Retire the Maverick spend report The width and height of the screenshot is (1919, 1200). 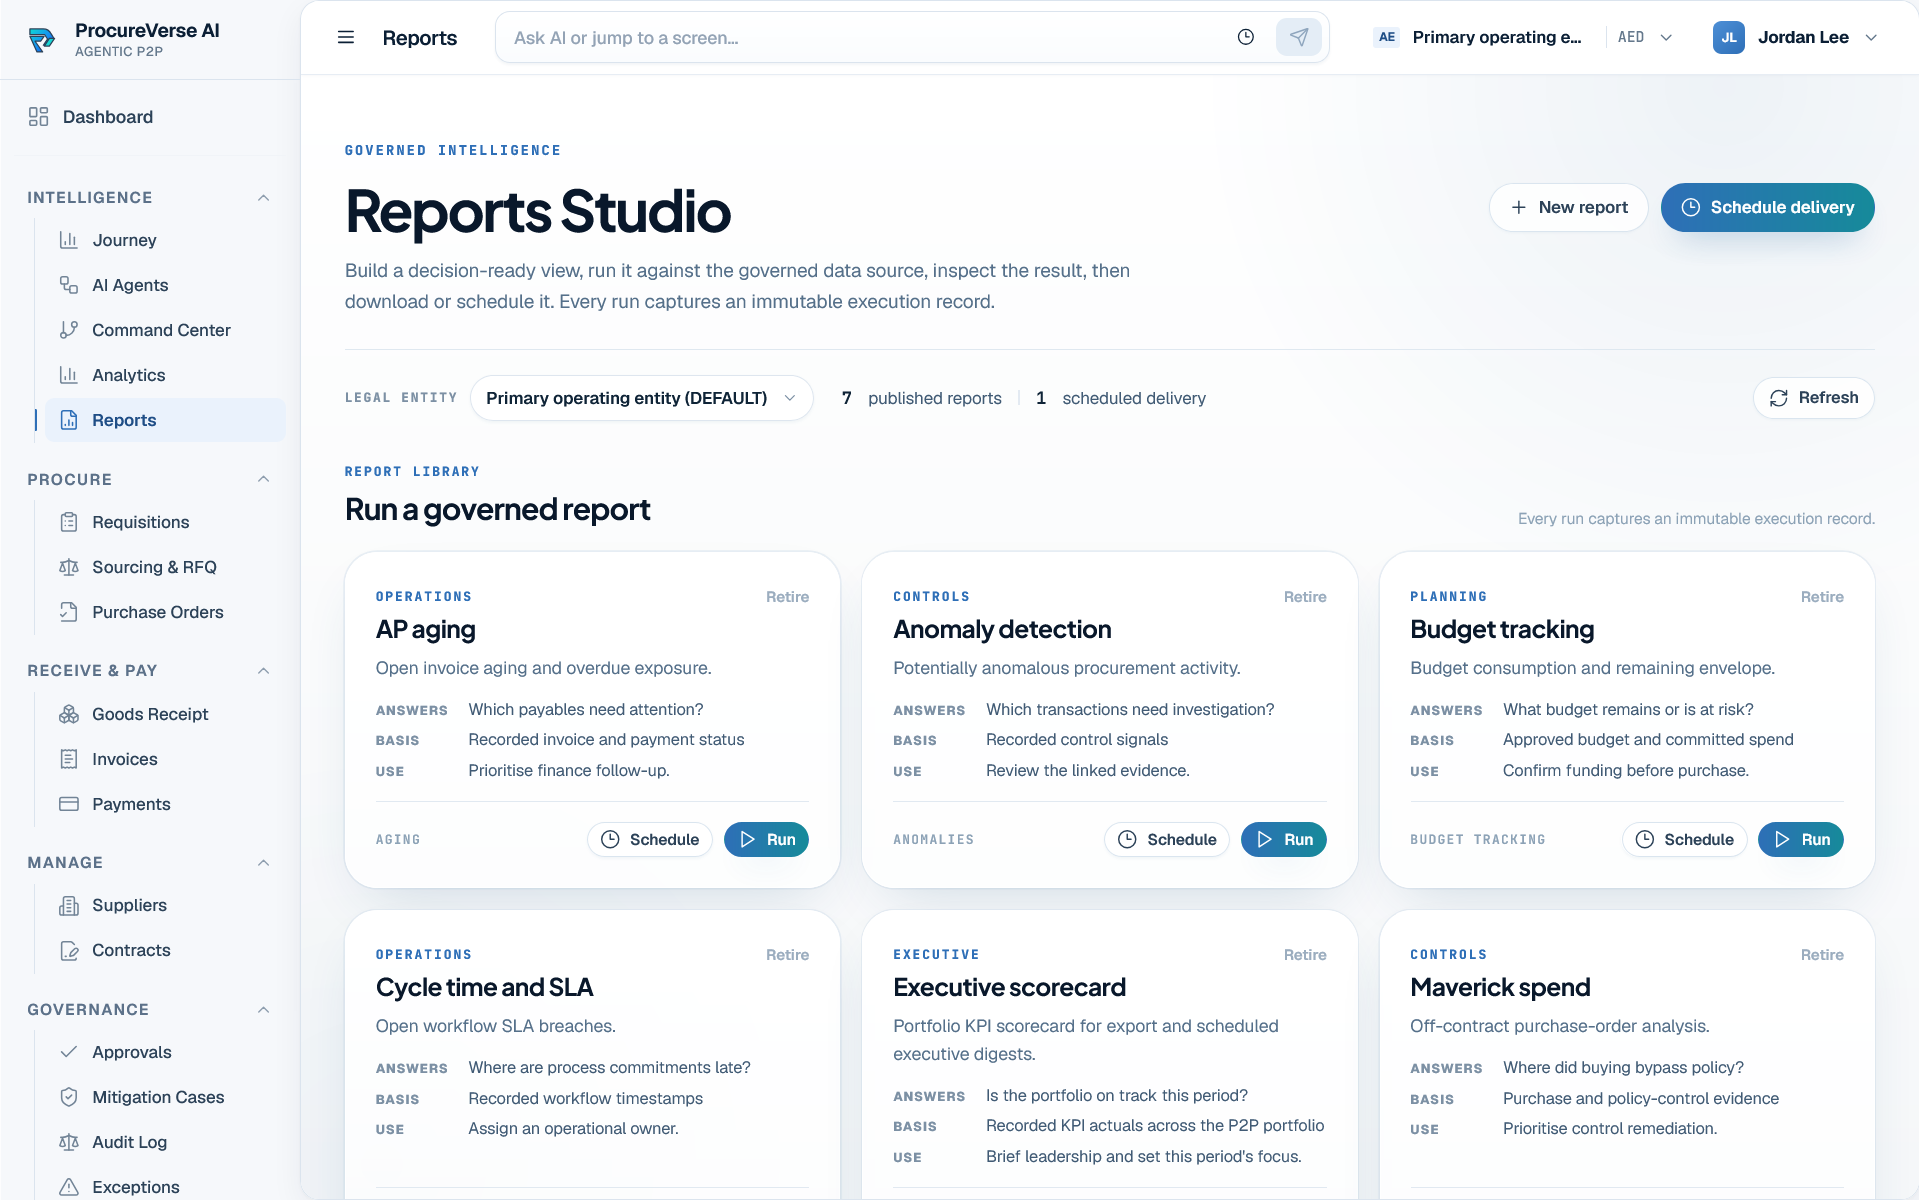1822,955
